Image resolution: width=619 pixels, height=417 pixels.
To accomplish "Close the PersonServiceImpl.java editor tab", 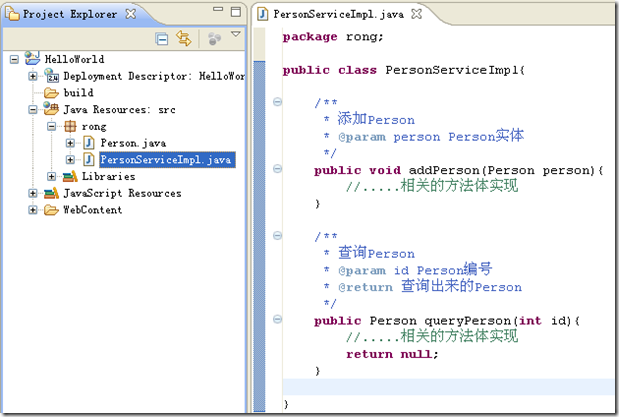I will [418, 14].
